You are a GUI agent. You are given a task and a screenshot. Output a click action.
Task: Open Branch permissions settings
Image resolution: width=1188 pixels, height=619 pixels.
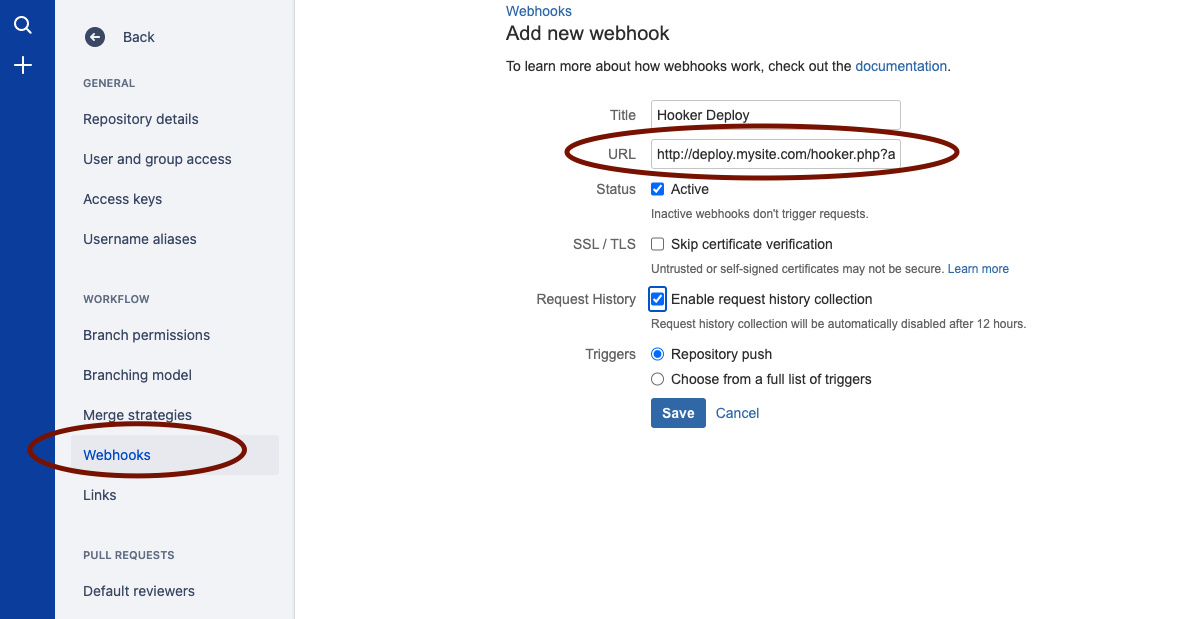(x=146, y=335)
